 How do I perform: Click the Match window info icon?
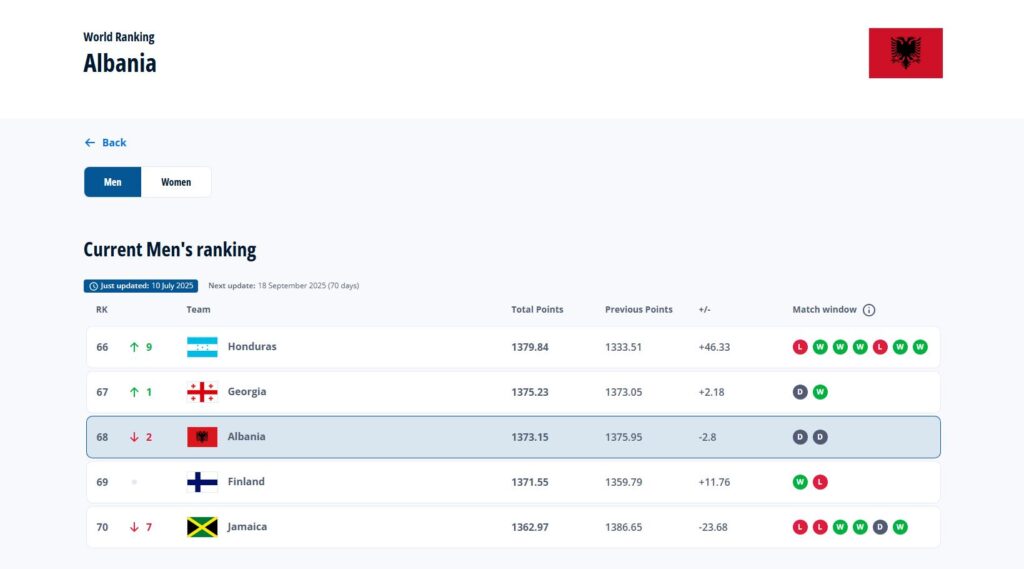869,310
